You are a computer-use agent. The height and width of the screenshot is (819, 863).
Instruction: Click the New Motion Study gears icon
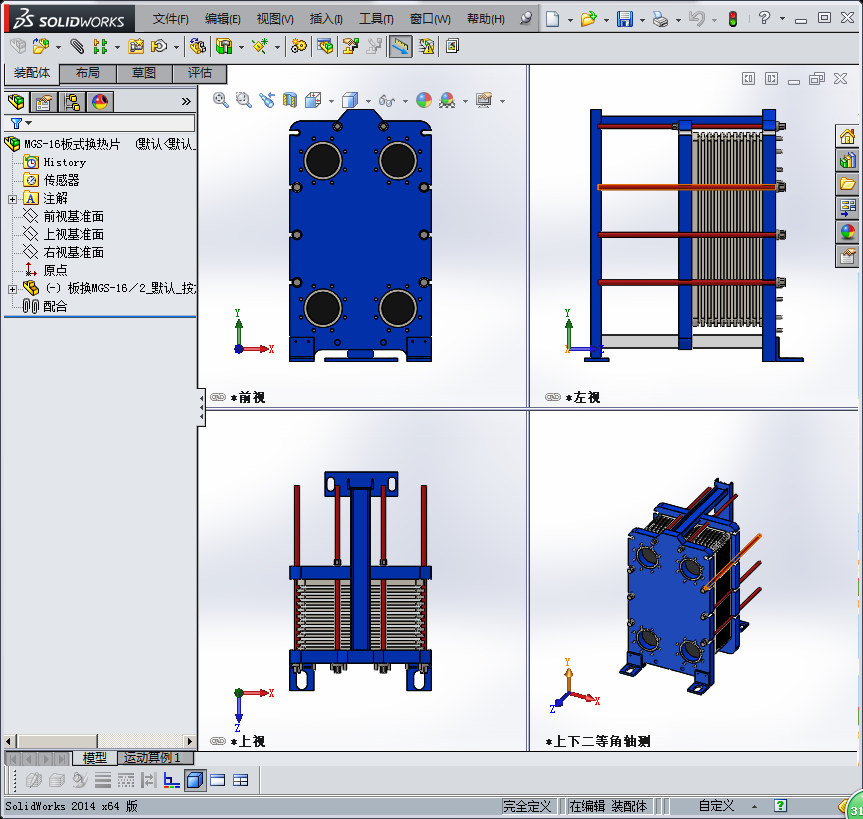pyautogui.click(x=299, y=46)
